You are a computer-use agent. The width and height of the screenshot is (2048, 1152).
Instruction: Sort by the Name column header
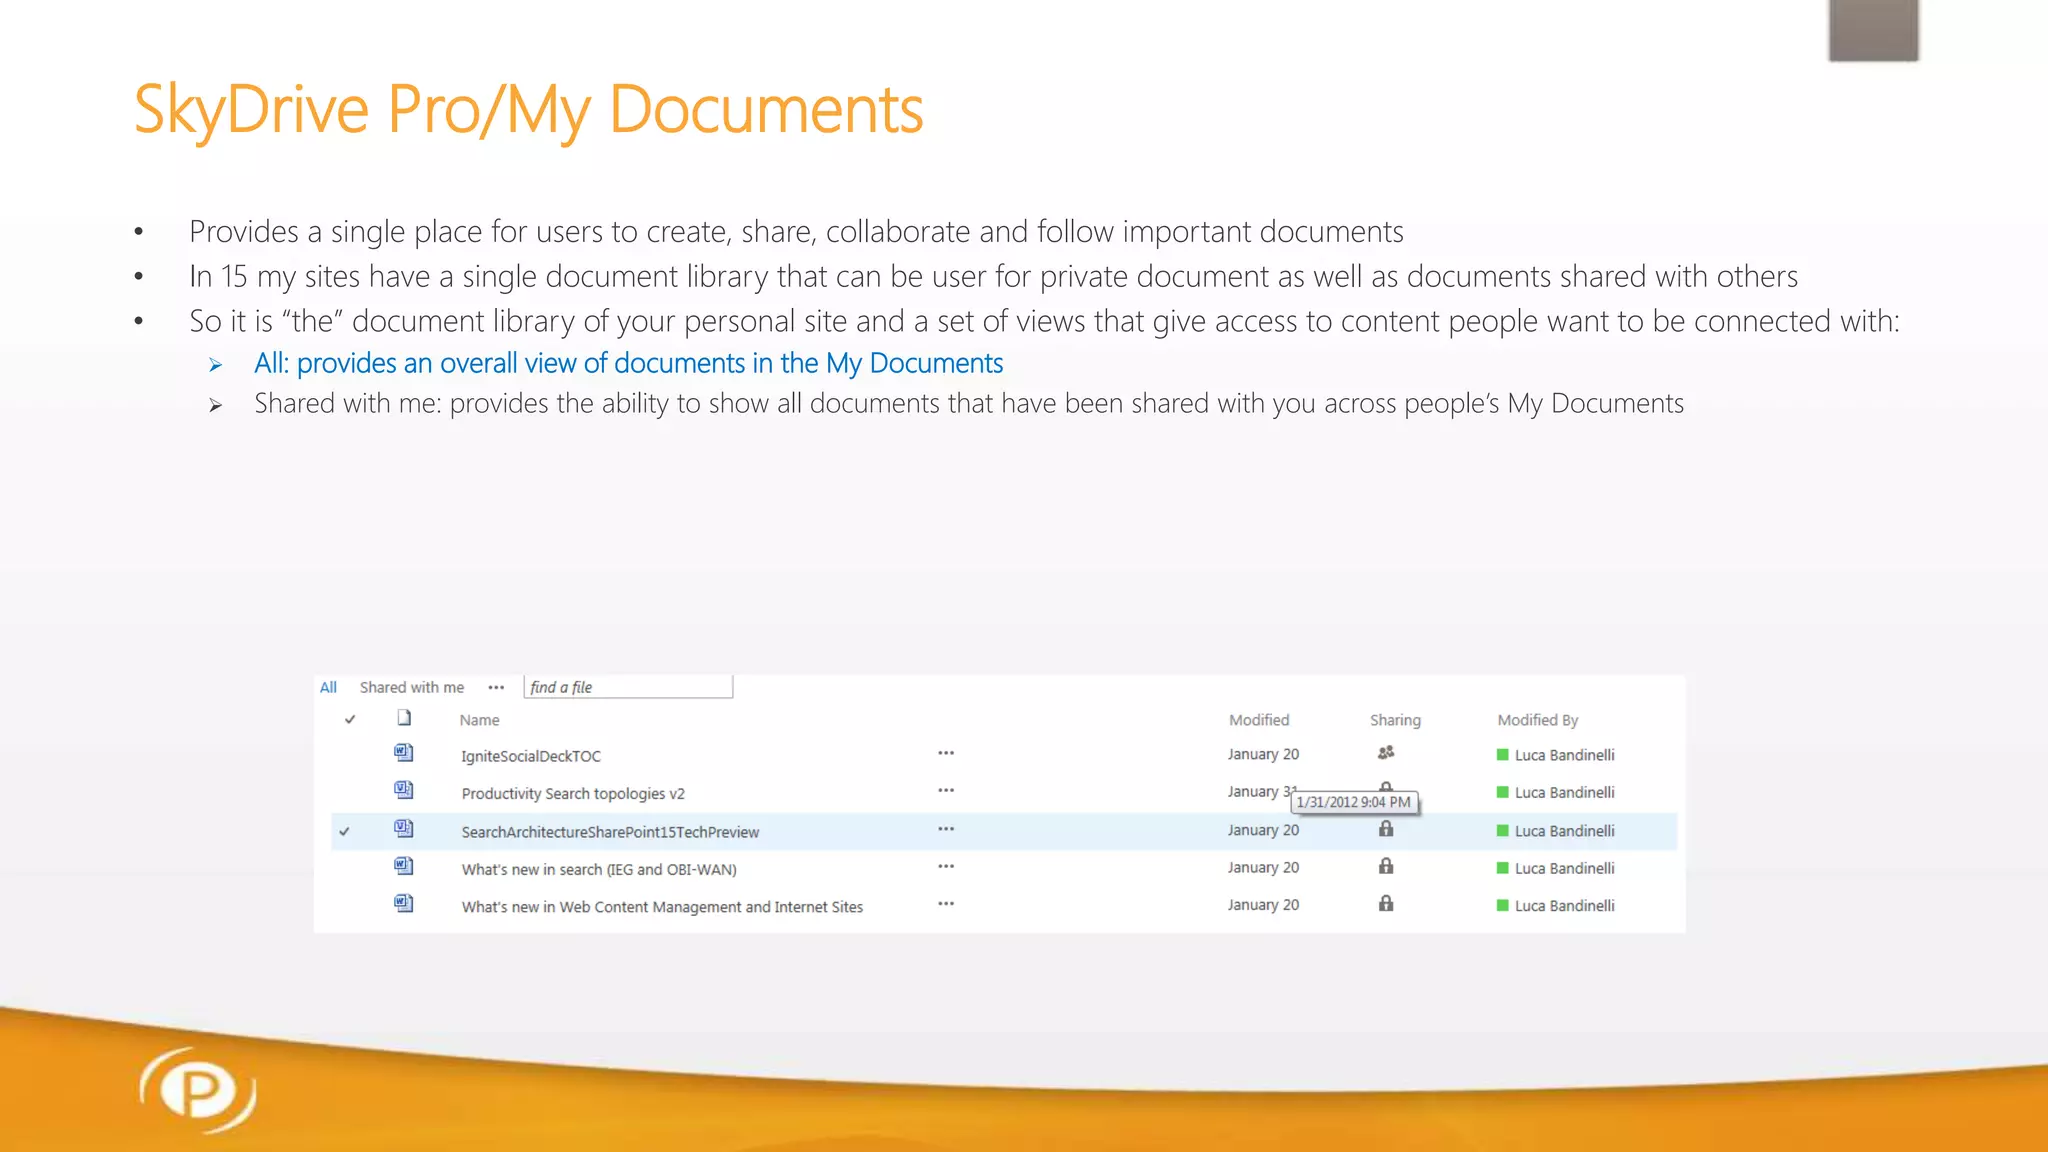point(479,720)
